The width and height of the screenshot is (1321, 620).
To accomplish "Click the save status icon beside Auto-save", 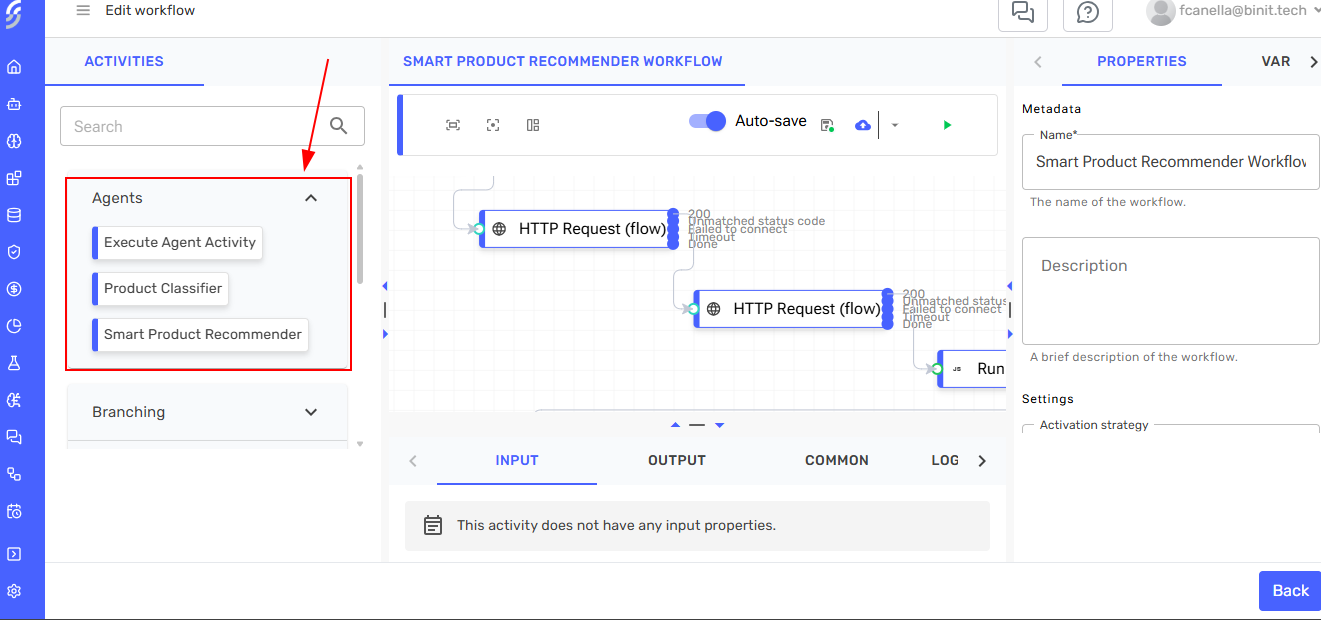I will [827, 125].
